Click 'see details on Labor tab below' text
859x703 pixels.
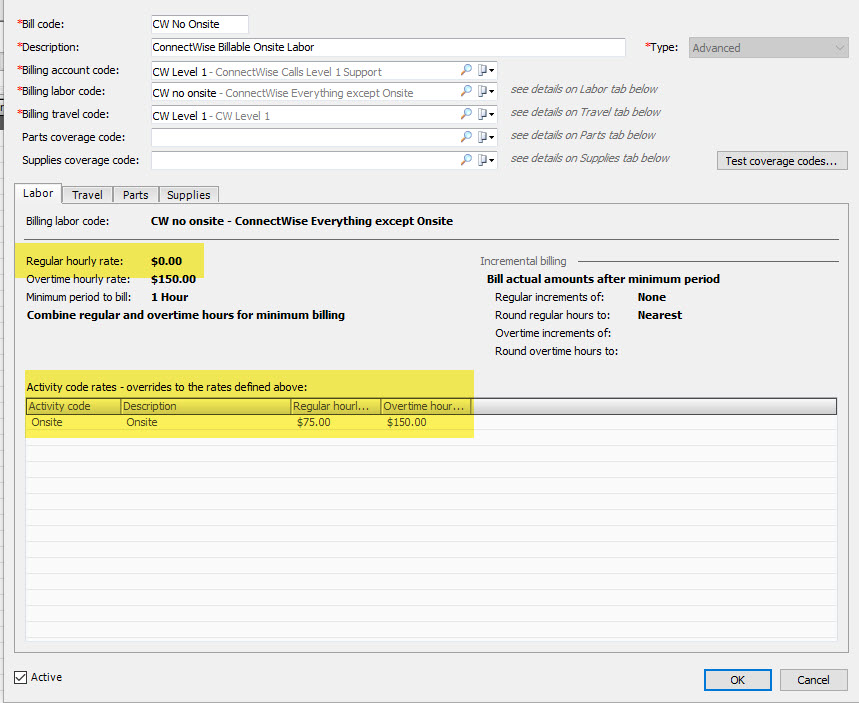(584, 89)
